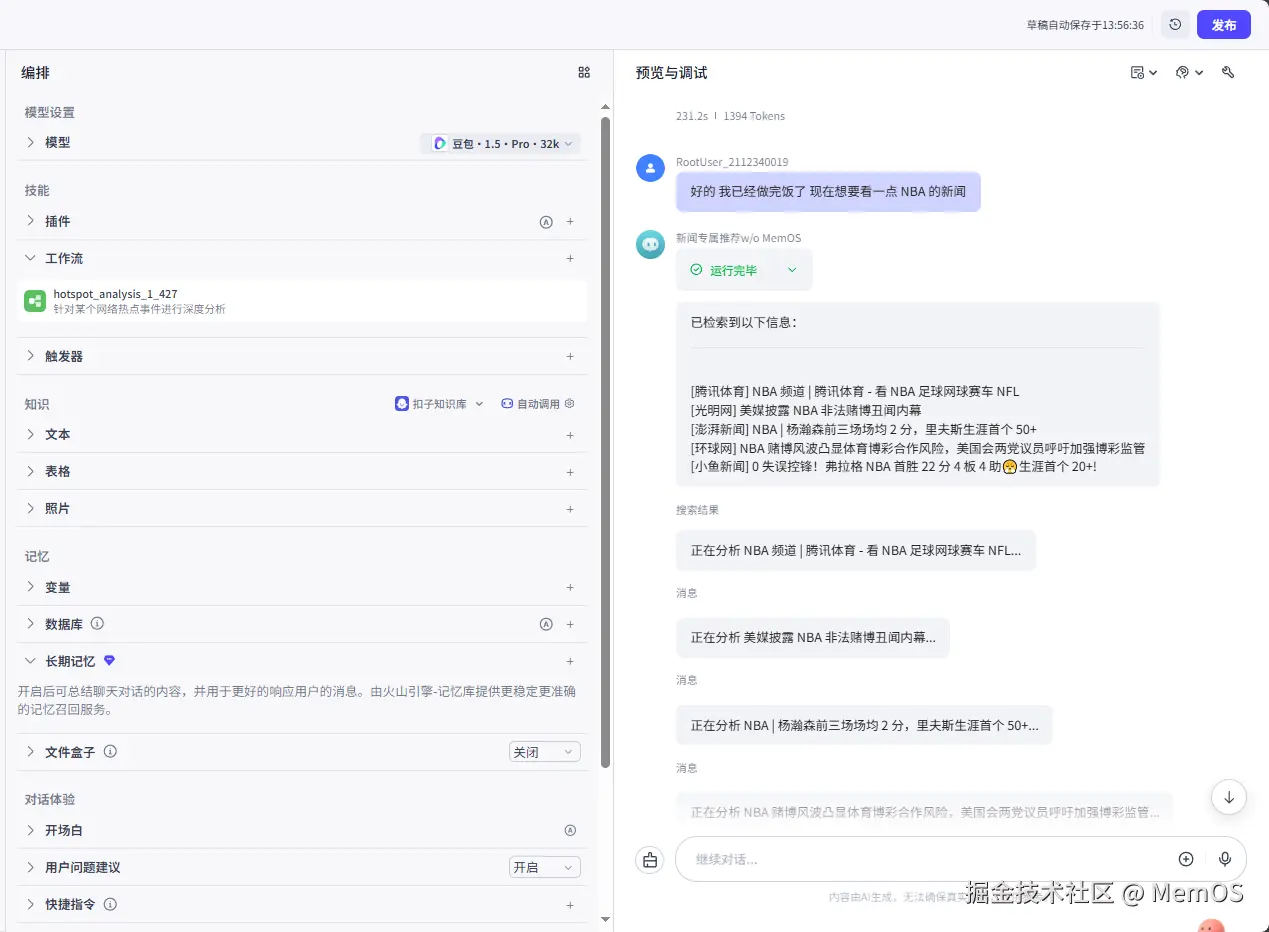Add a plugin with the 插件 plus icon
This screenshot has width=1269, height=932.
[570, 222]
